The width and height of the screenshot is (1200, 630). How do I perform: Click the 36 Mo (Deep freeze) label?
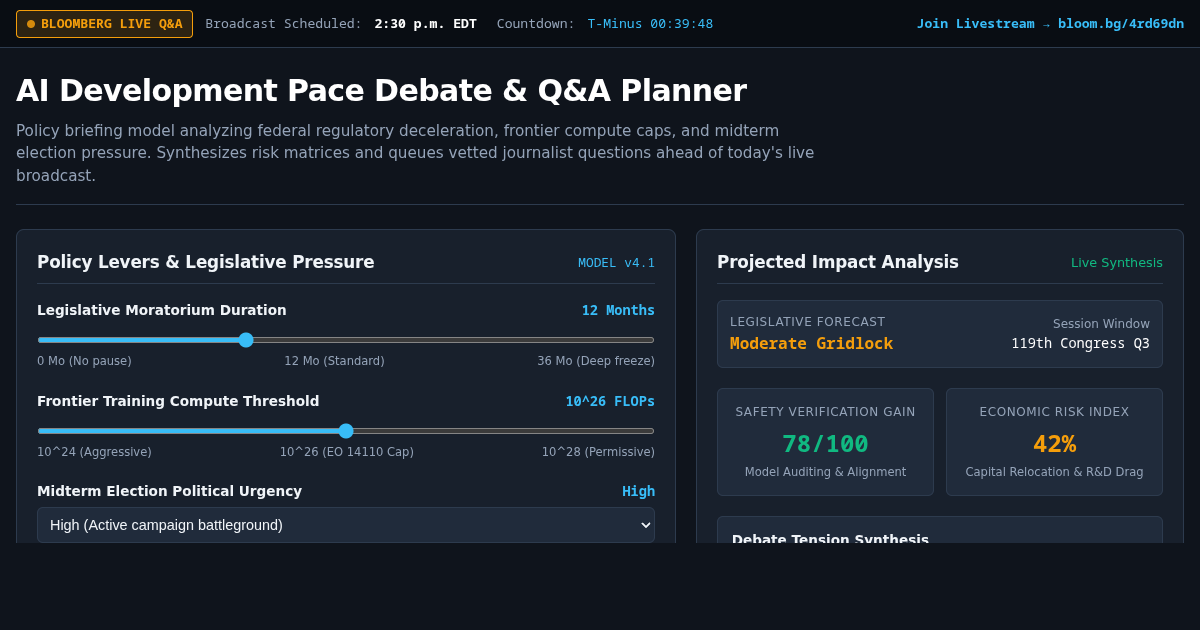596,361
